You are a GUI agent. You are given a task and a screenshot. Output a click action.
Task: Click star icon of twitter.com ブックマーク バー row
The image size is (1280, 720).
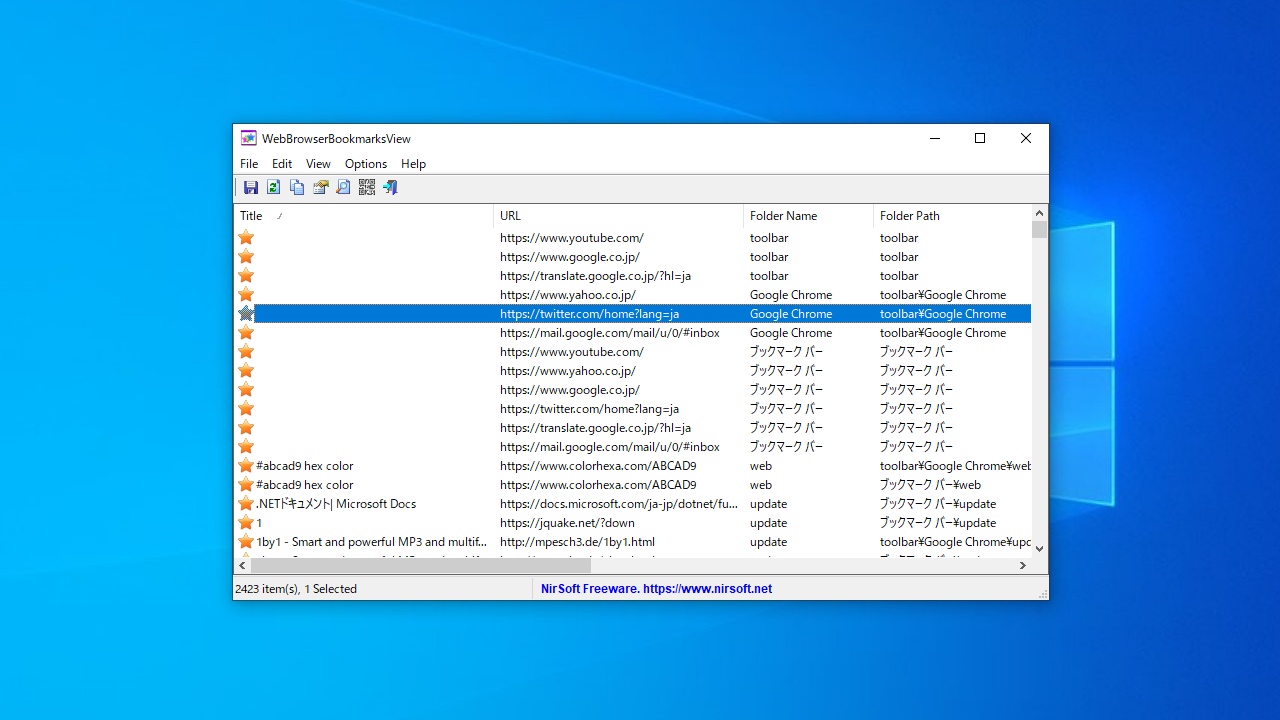click(x=246, y=409)
